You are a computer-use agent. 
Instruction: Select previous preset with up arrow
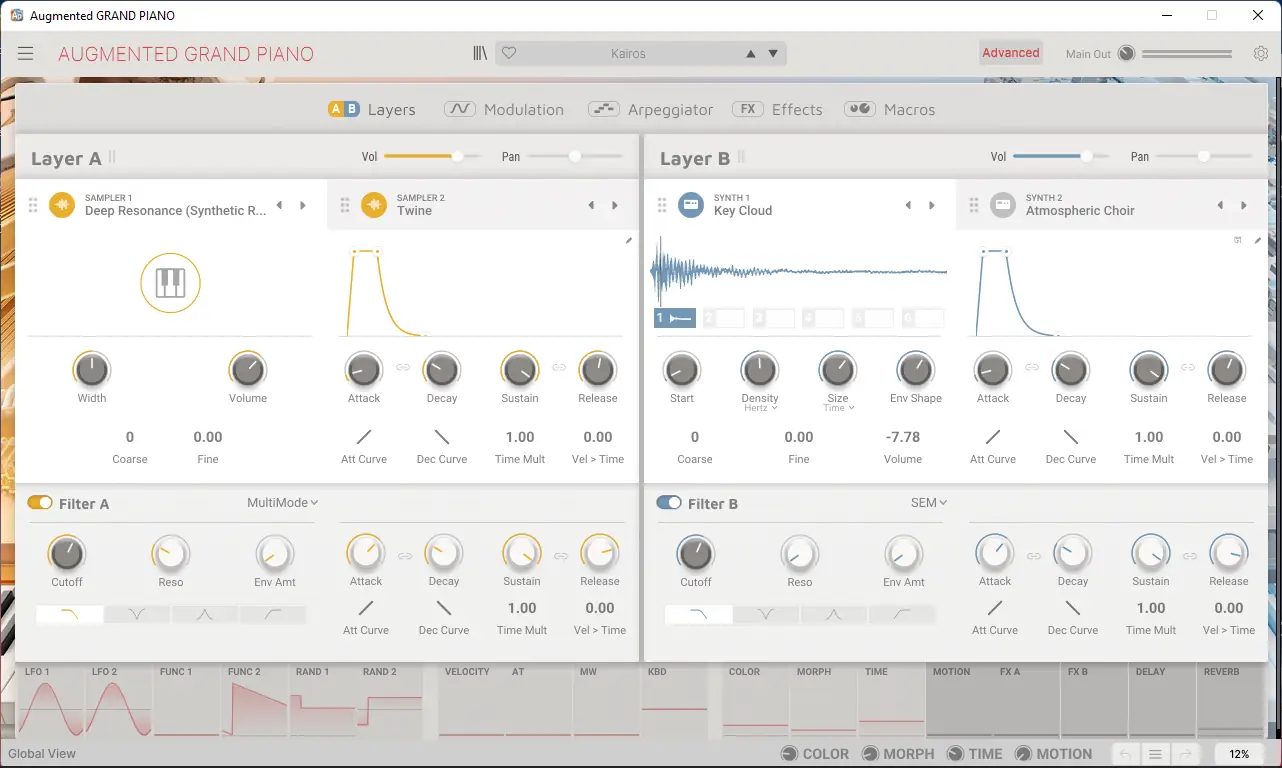[x=751, y=54]
